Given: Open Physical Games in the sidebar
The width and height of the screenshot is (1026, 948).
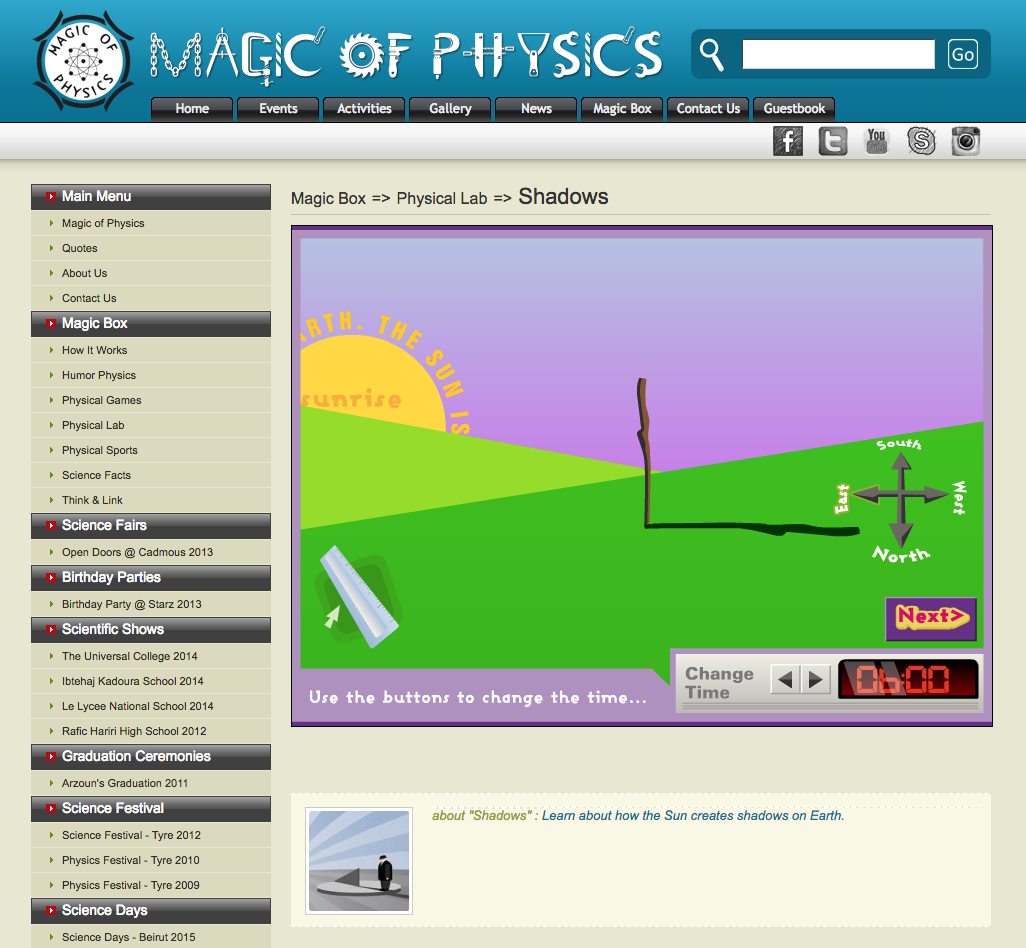Looking at the screenshot, I should pyautogui.click(x=102, y=400).
